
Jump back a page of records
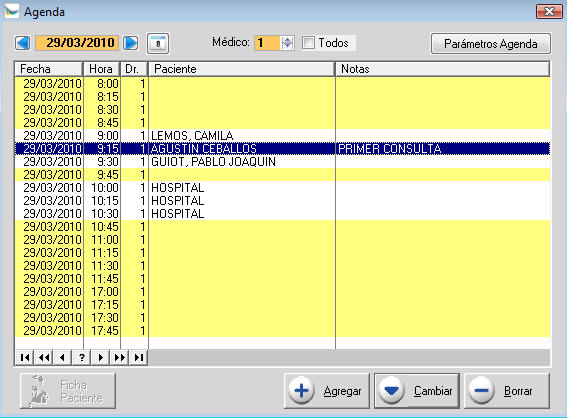[44, 358]
